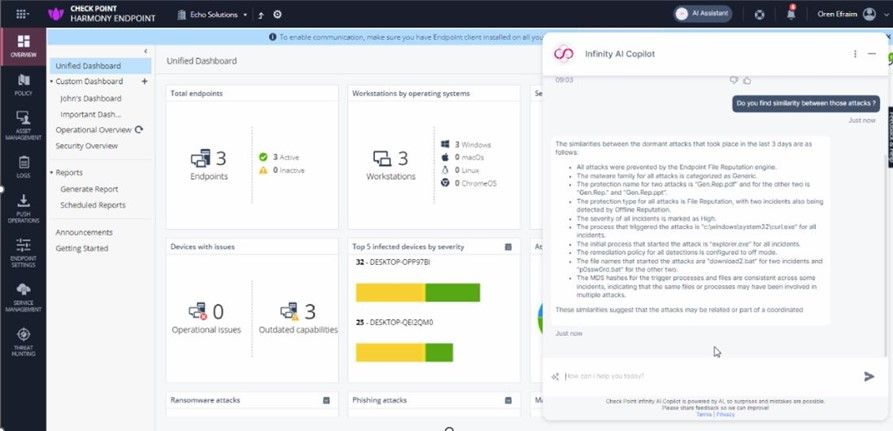This screenshot has width=893, height=431.
Task: Click the 0 Inactive status entry
Action: point(281,170)
